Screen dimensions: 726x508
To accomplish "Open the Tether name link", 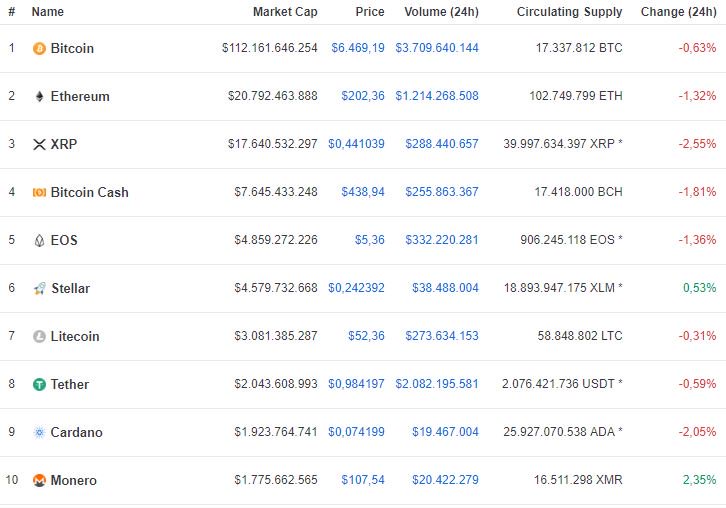I will 69,384.
